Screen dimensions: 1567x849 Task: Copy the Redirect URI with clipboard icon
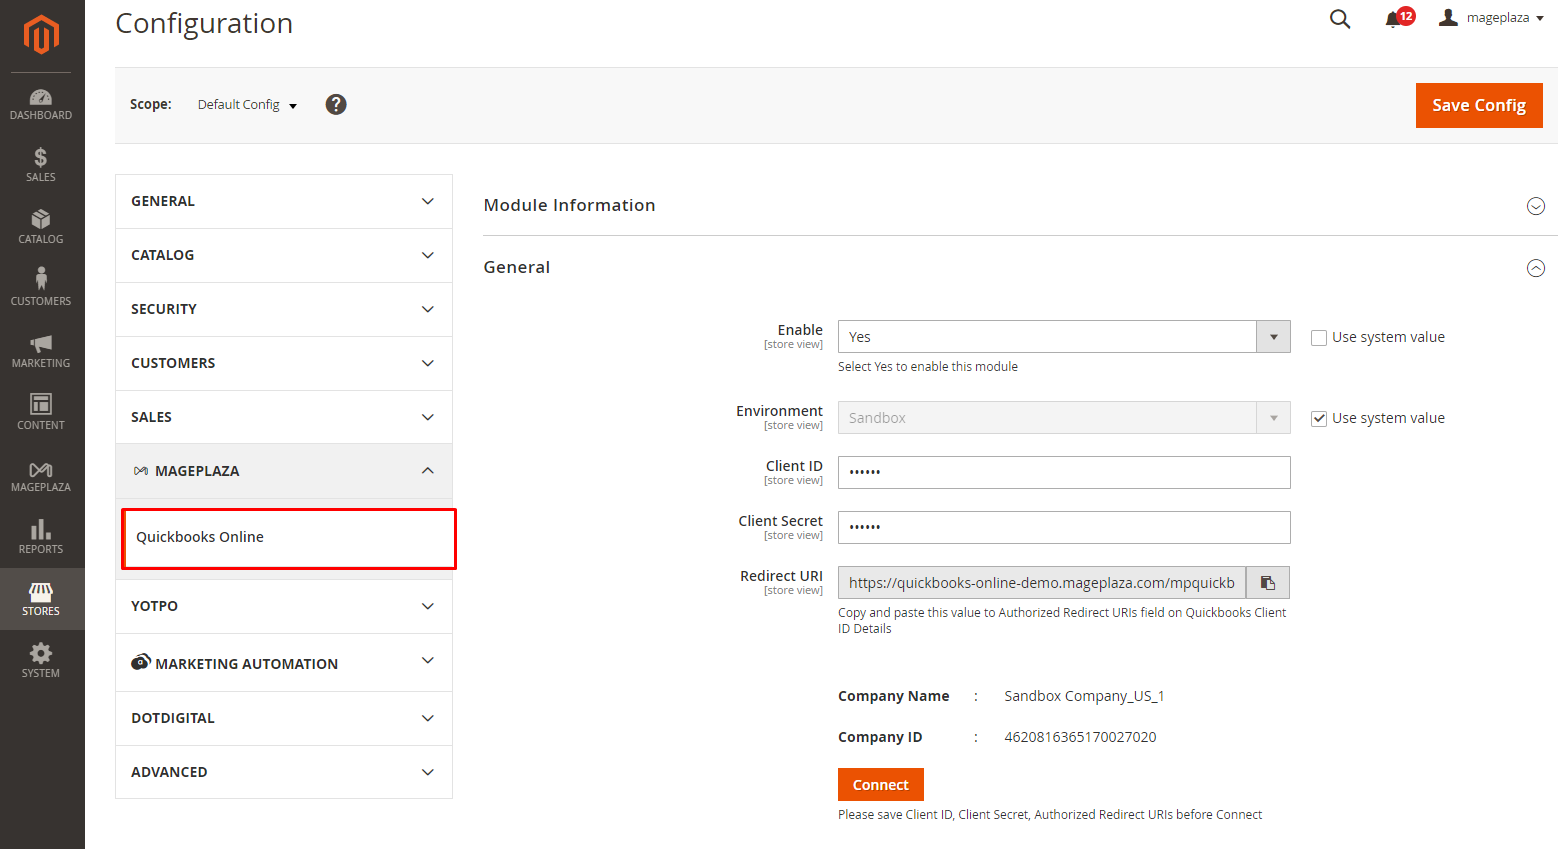[x=1268, y=583]
